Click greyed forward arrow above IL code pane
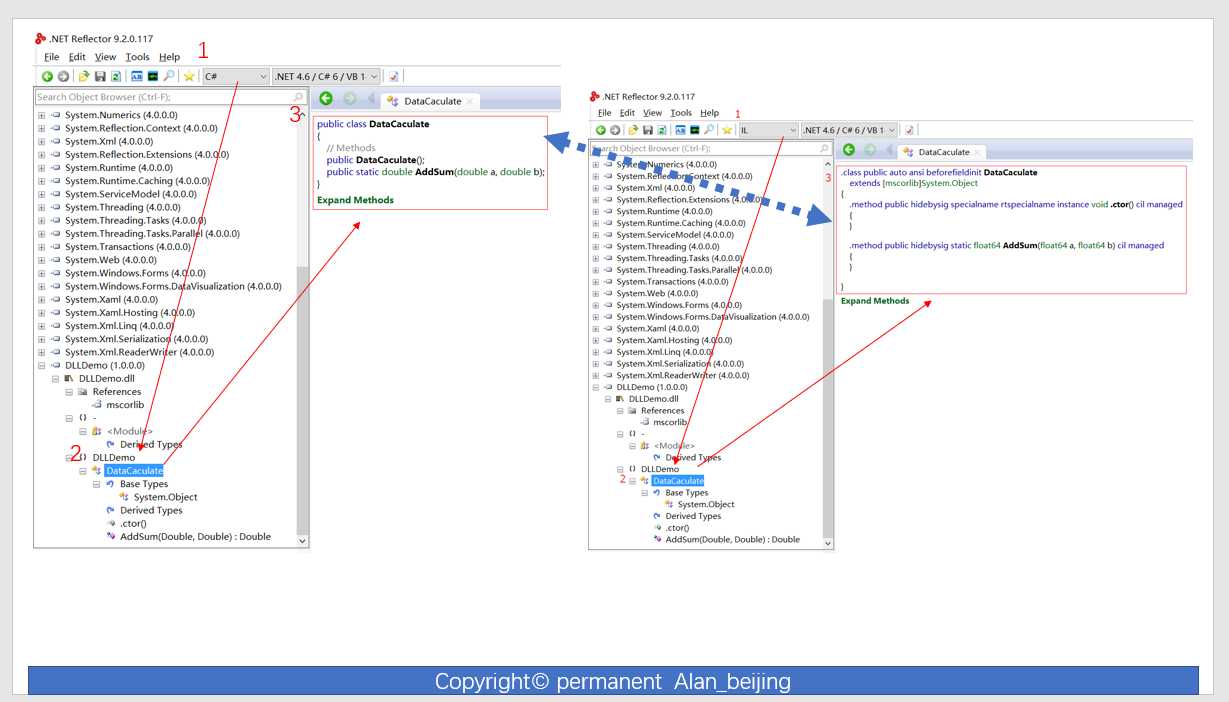The width and height of the screenshot is (1229, 702). [x=869, y=150]
